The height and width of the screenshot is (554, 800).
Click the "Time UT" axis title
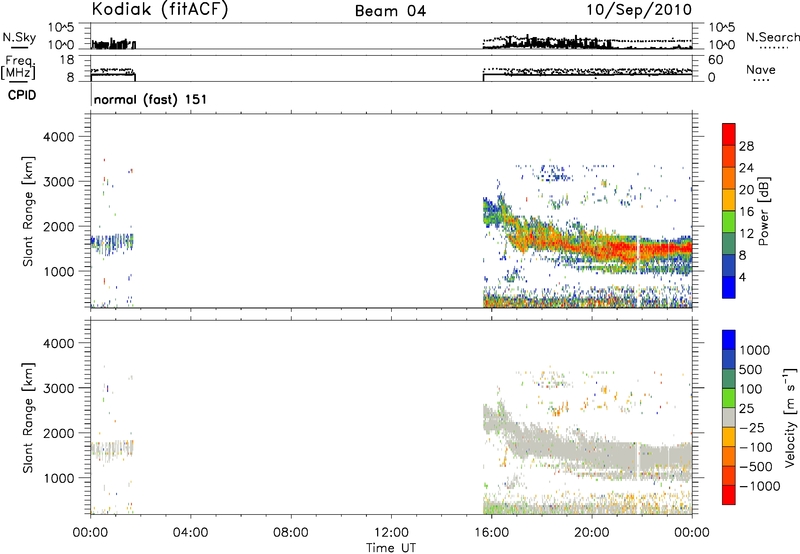(x=391, y=548)
